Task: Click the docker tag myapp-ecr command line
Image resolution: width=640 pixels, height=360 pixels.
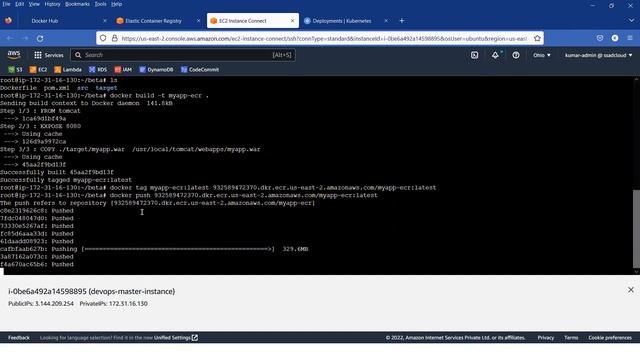Action: coord(218,188)
